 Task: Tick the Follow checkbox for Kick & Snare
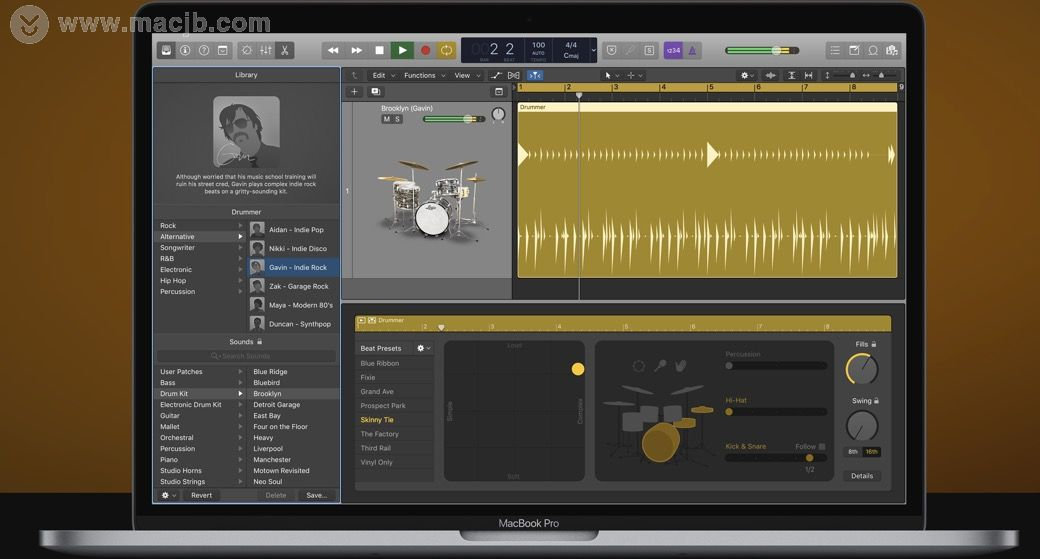(822, 447)
